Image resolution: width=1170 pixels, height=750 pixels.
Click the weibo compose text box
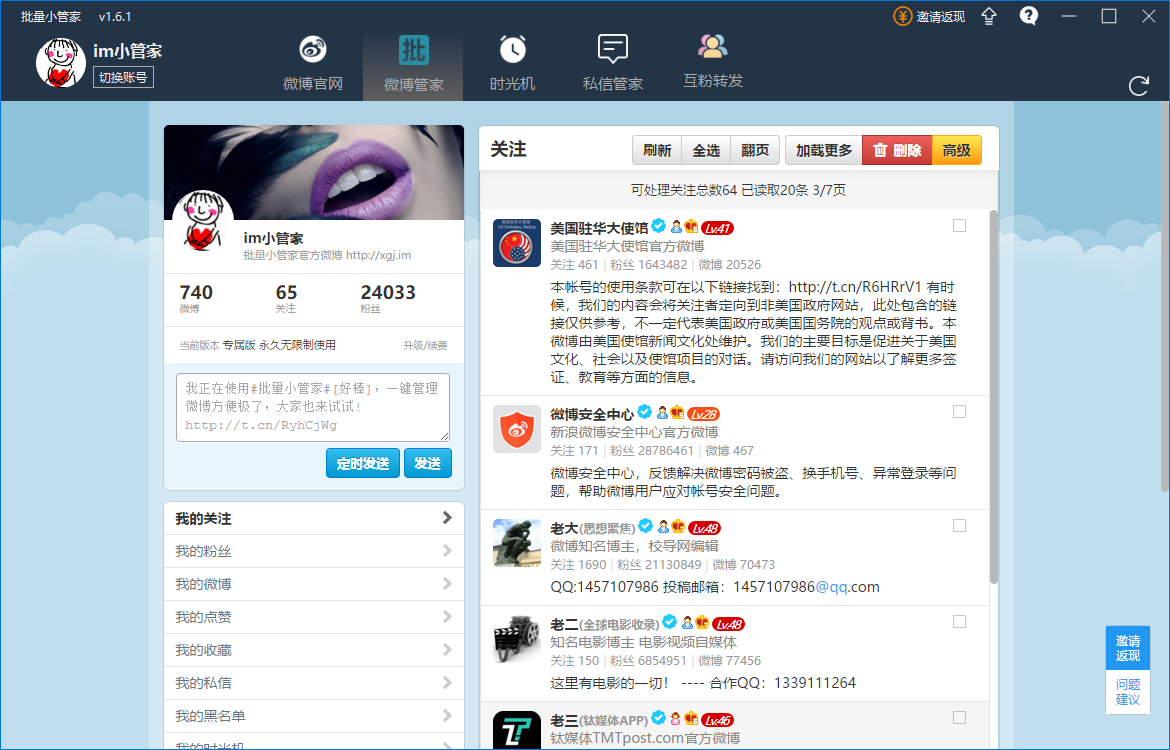pos(313,407)
